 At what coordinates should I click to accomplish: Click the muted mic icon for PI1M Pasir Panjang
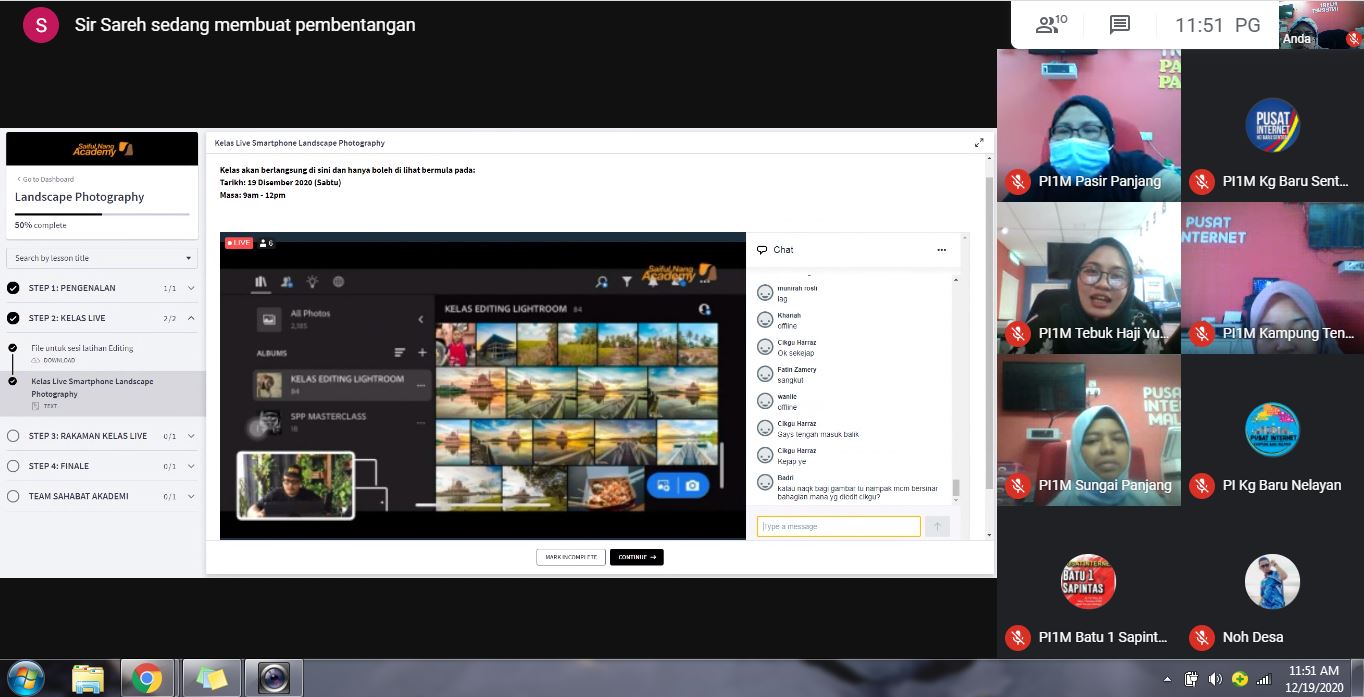pyautogui.click(x=1018, y=181)
